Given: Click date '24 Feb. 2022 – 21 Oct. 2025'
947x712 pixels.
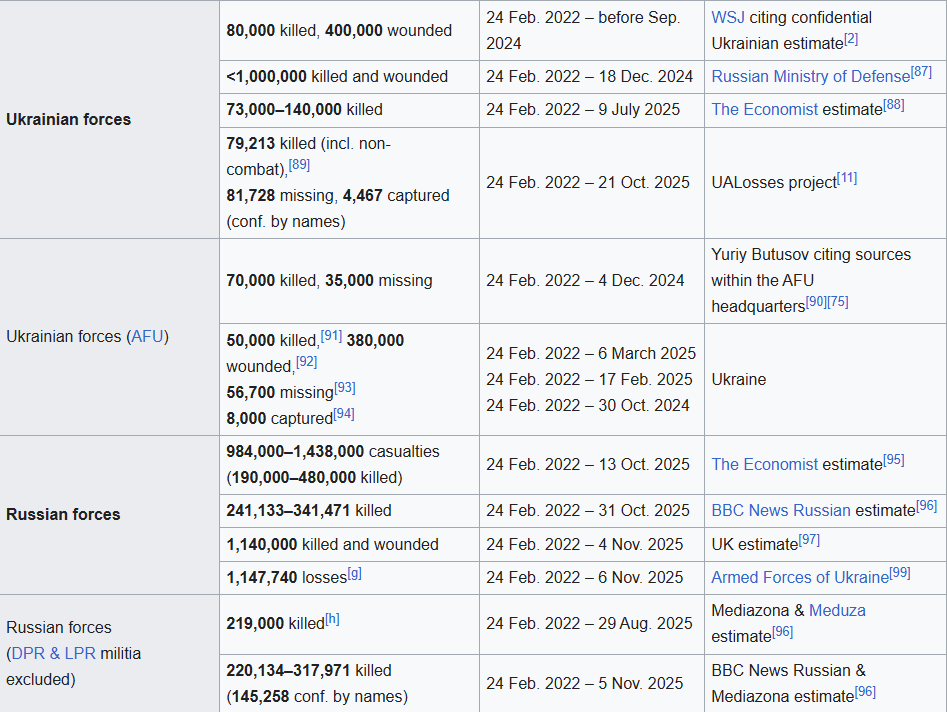Looking at the screenshot, I should 588,182.
